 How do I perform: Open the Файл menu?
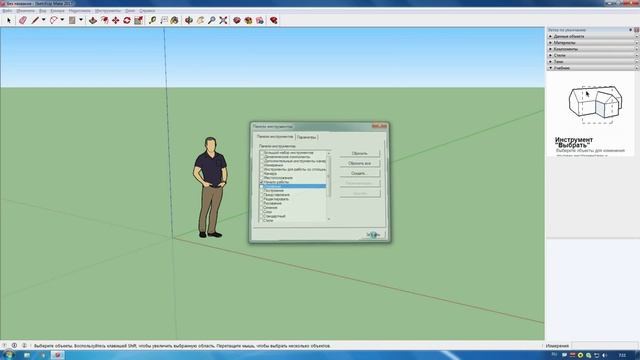(x=7, y=11)
